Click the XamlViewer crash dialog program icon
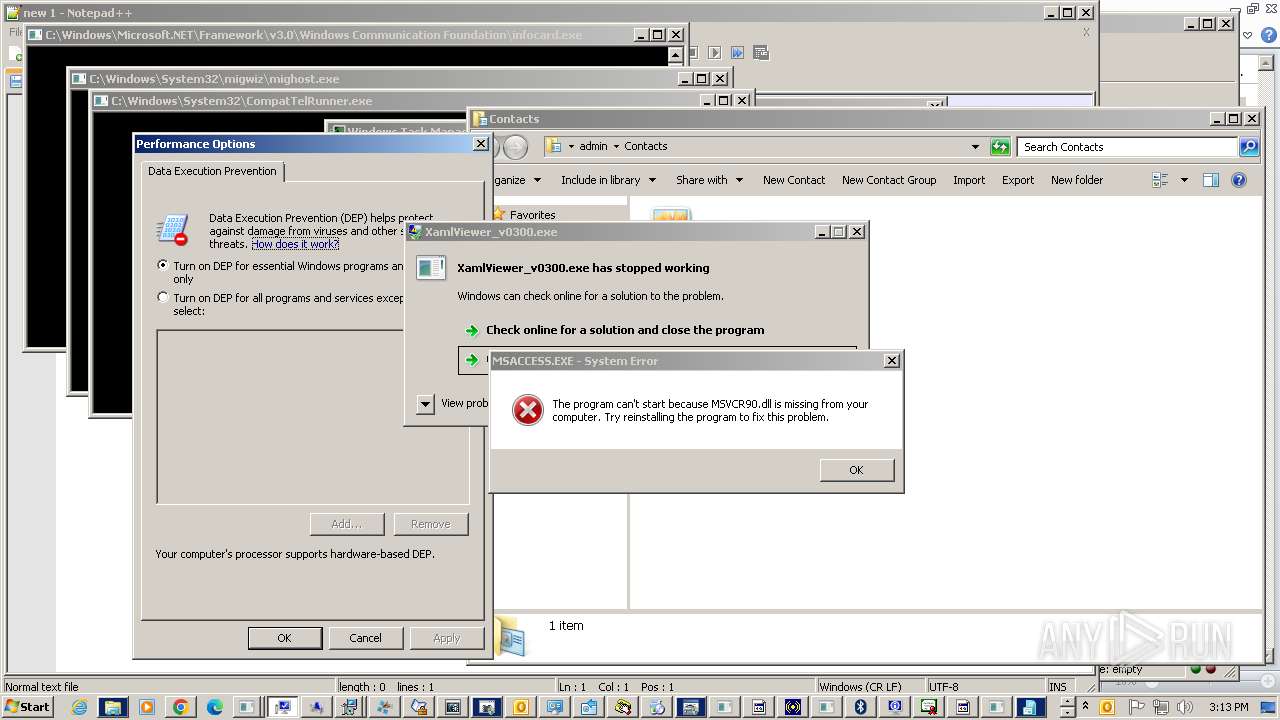The image size is (1280, 720). point(431,268)
